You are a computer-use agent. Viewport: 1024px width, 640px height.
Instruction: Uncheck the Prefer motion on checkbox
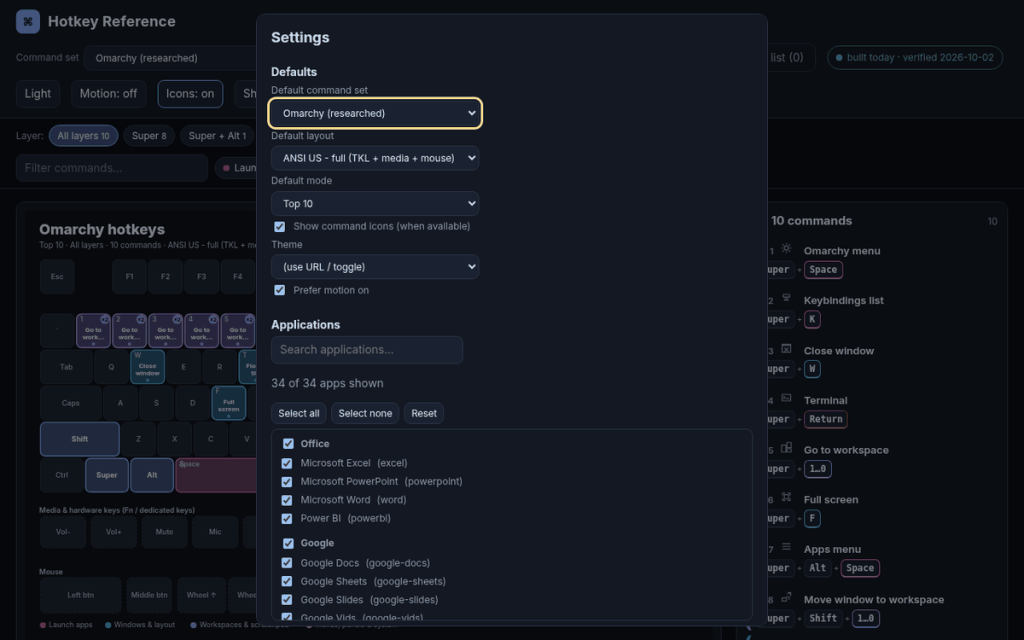(280, 290)
